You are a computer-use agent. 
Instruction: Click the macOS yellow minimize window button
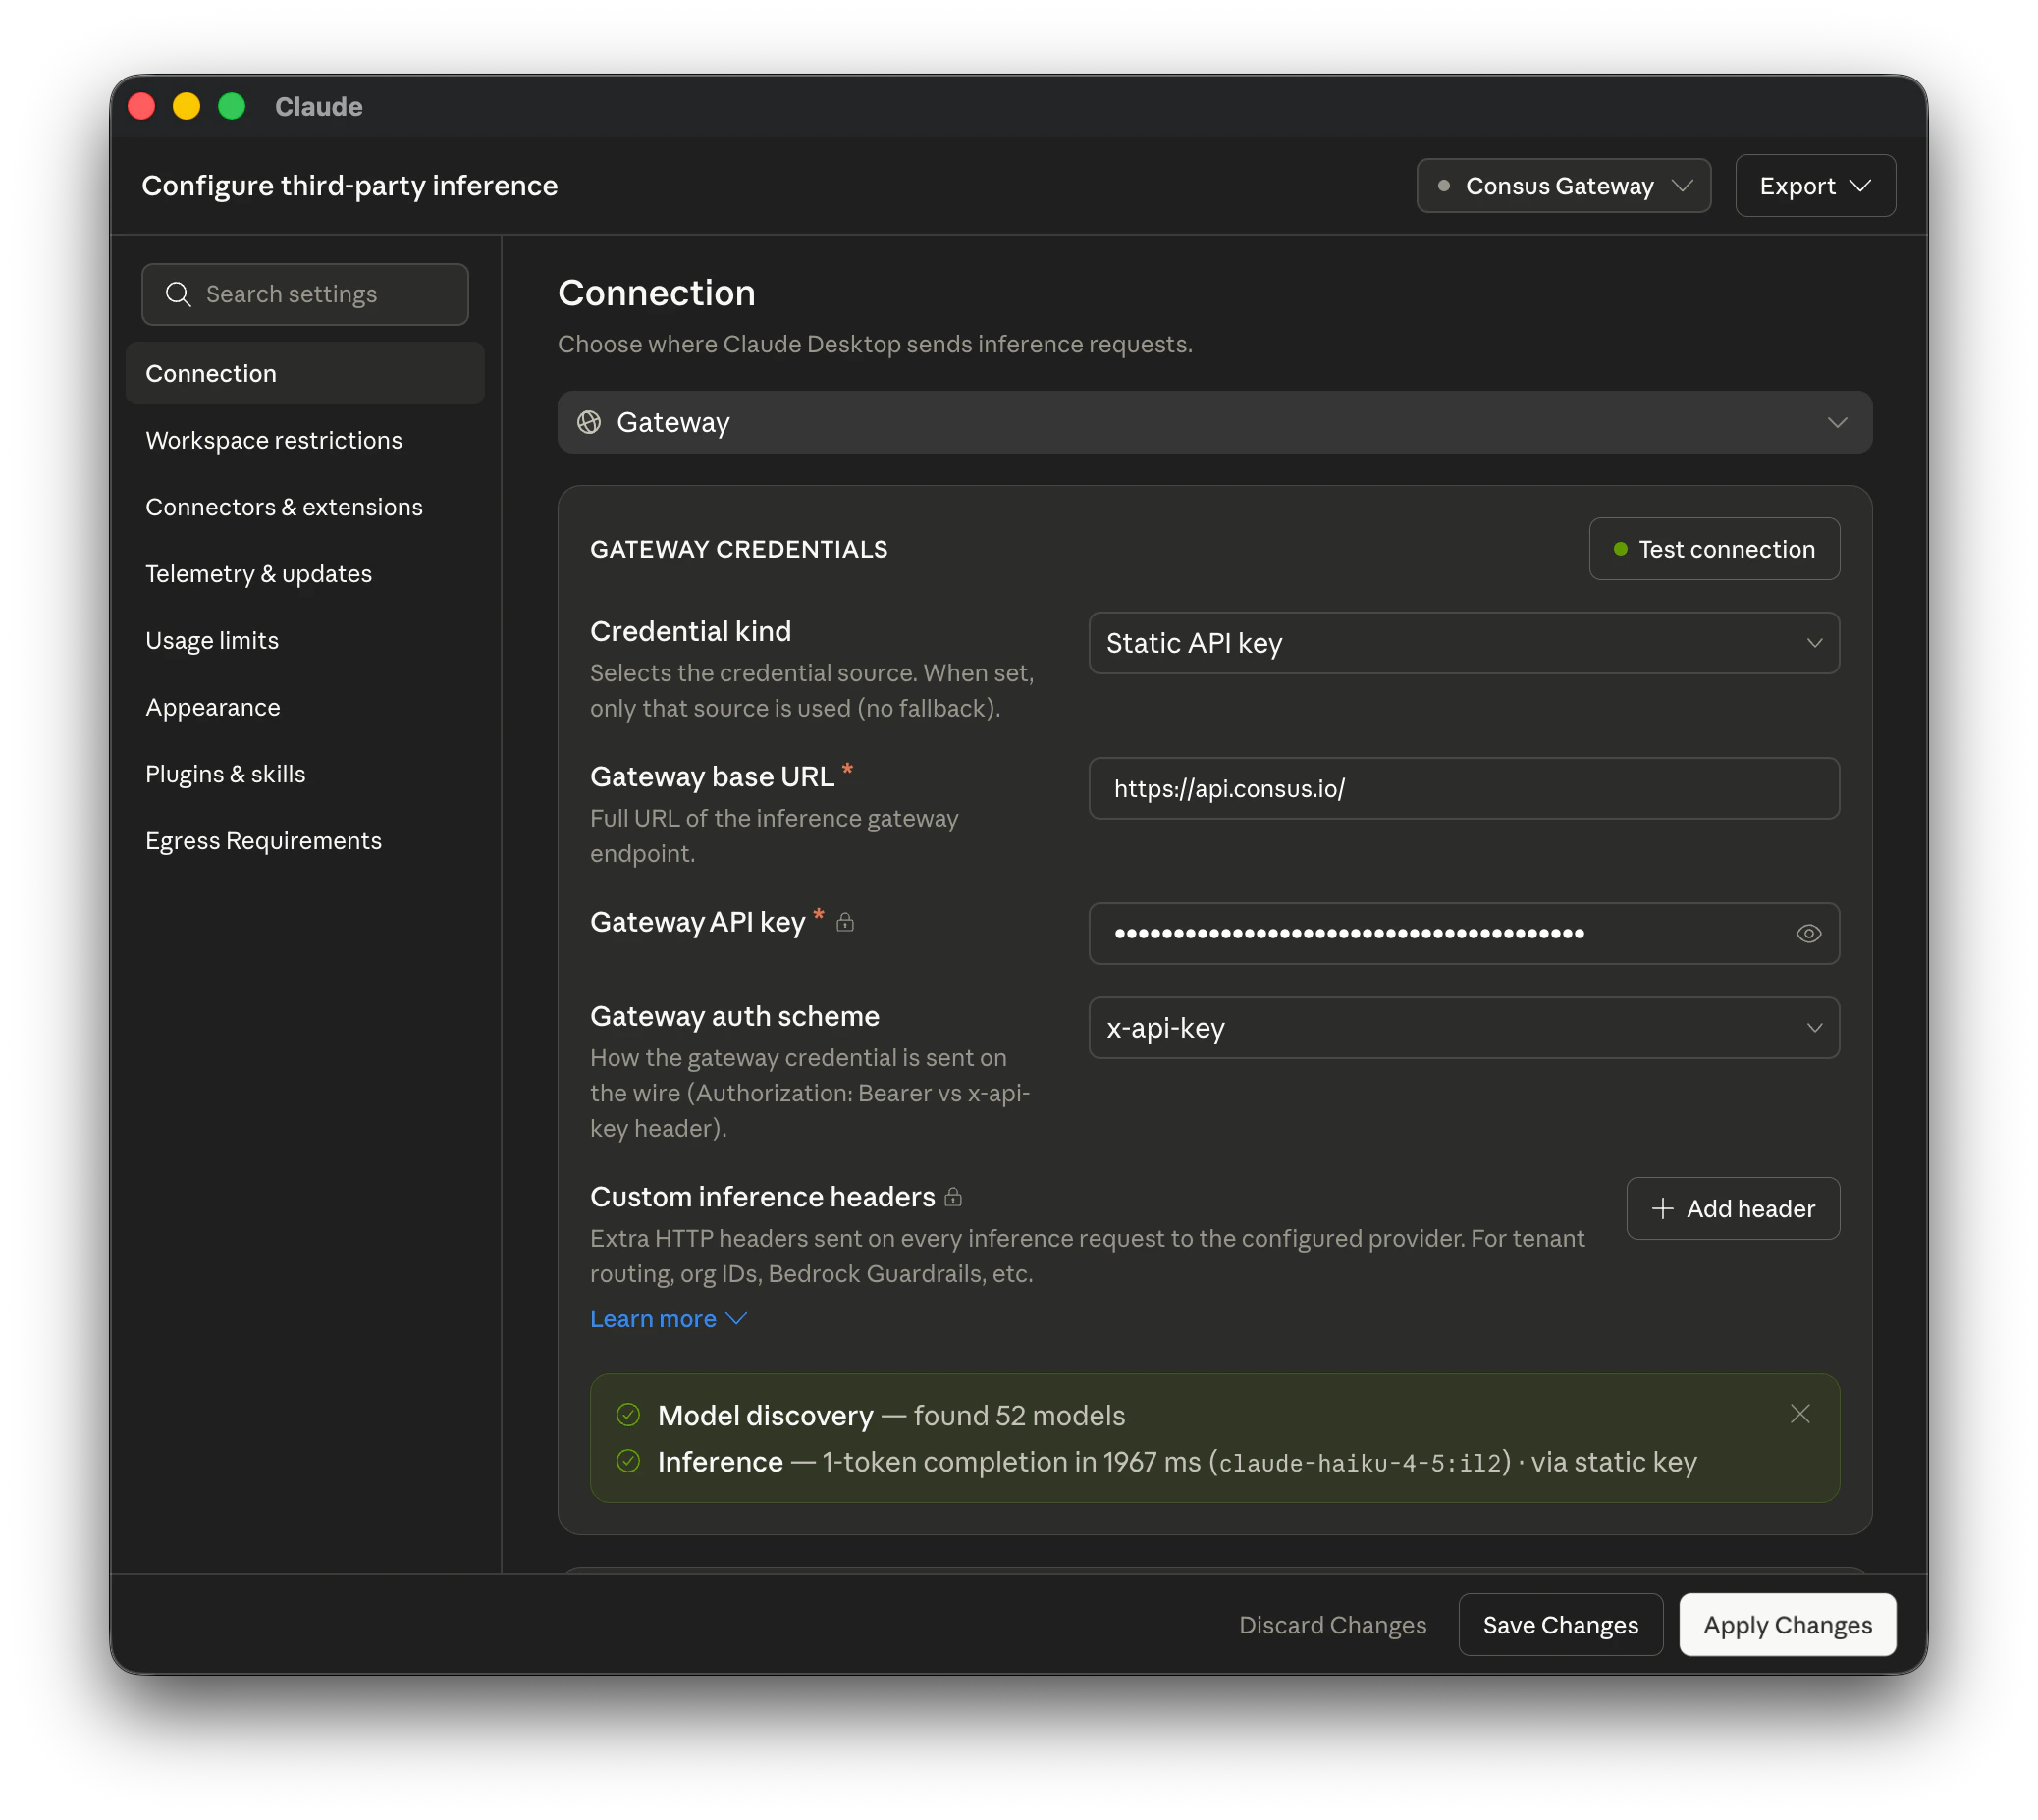[x=186, y=106]
